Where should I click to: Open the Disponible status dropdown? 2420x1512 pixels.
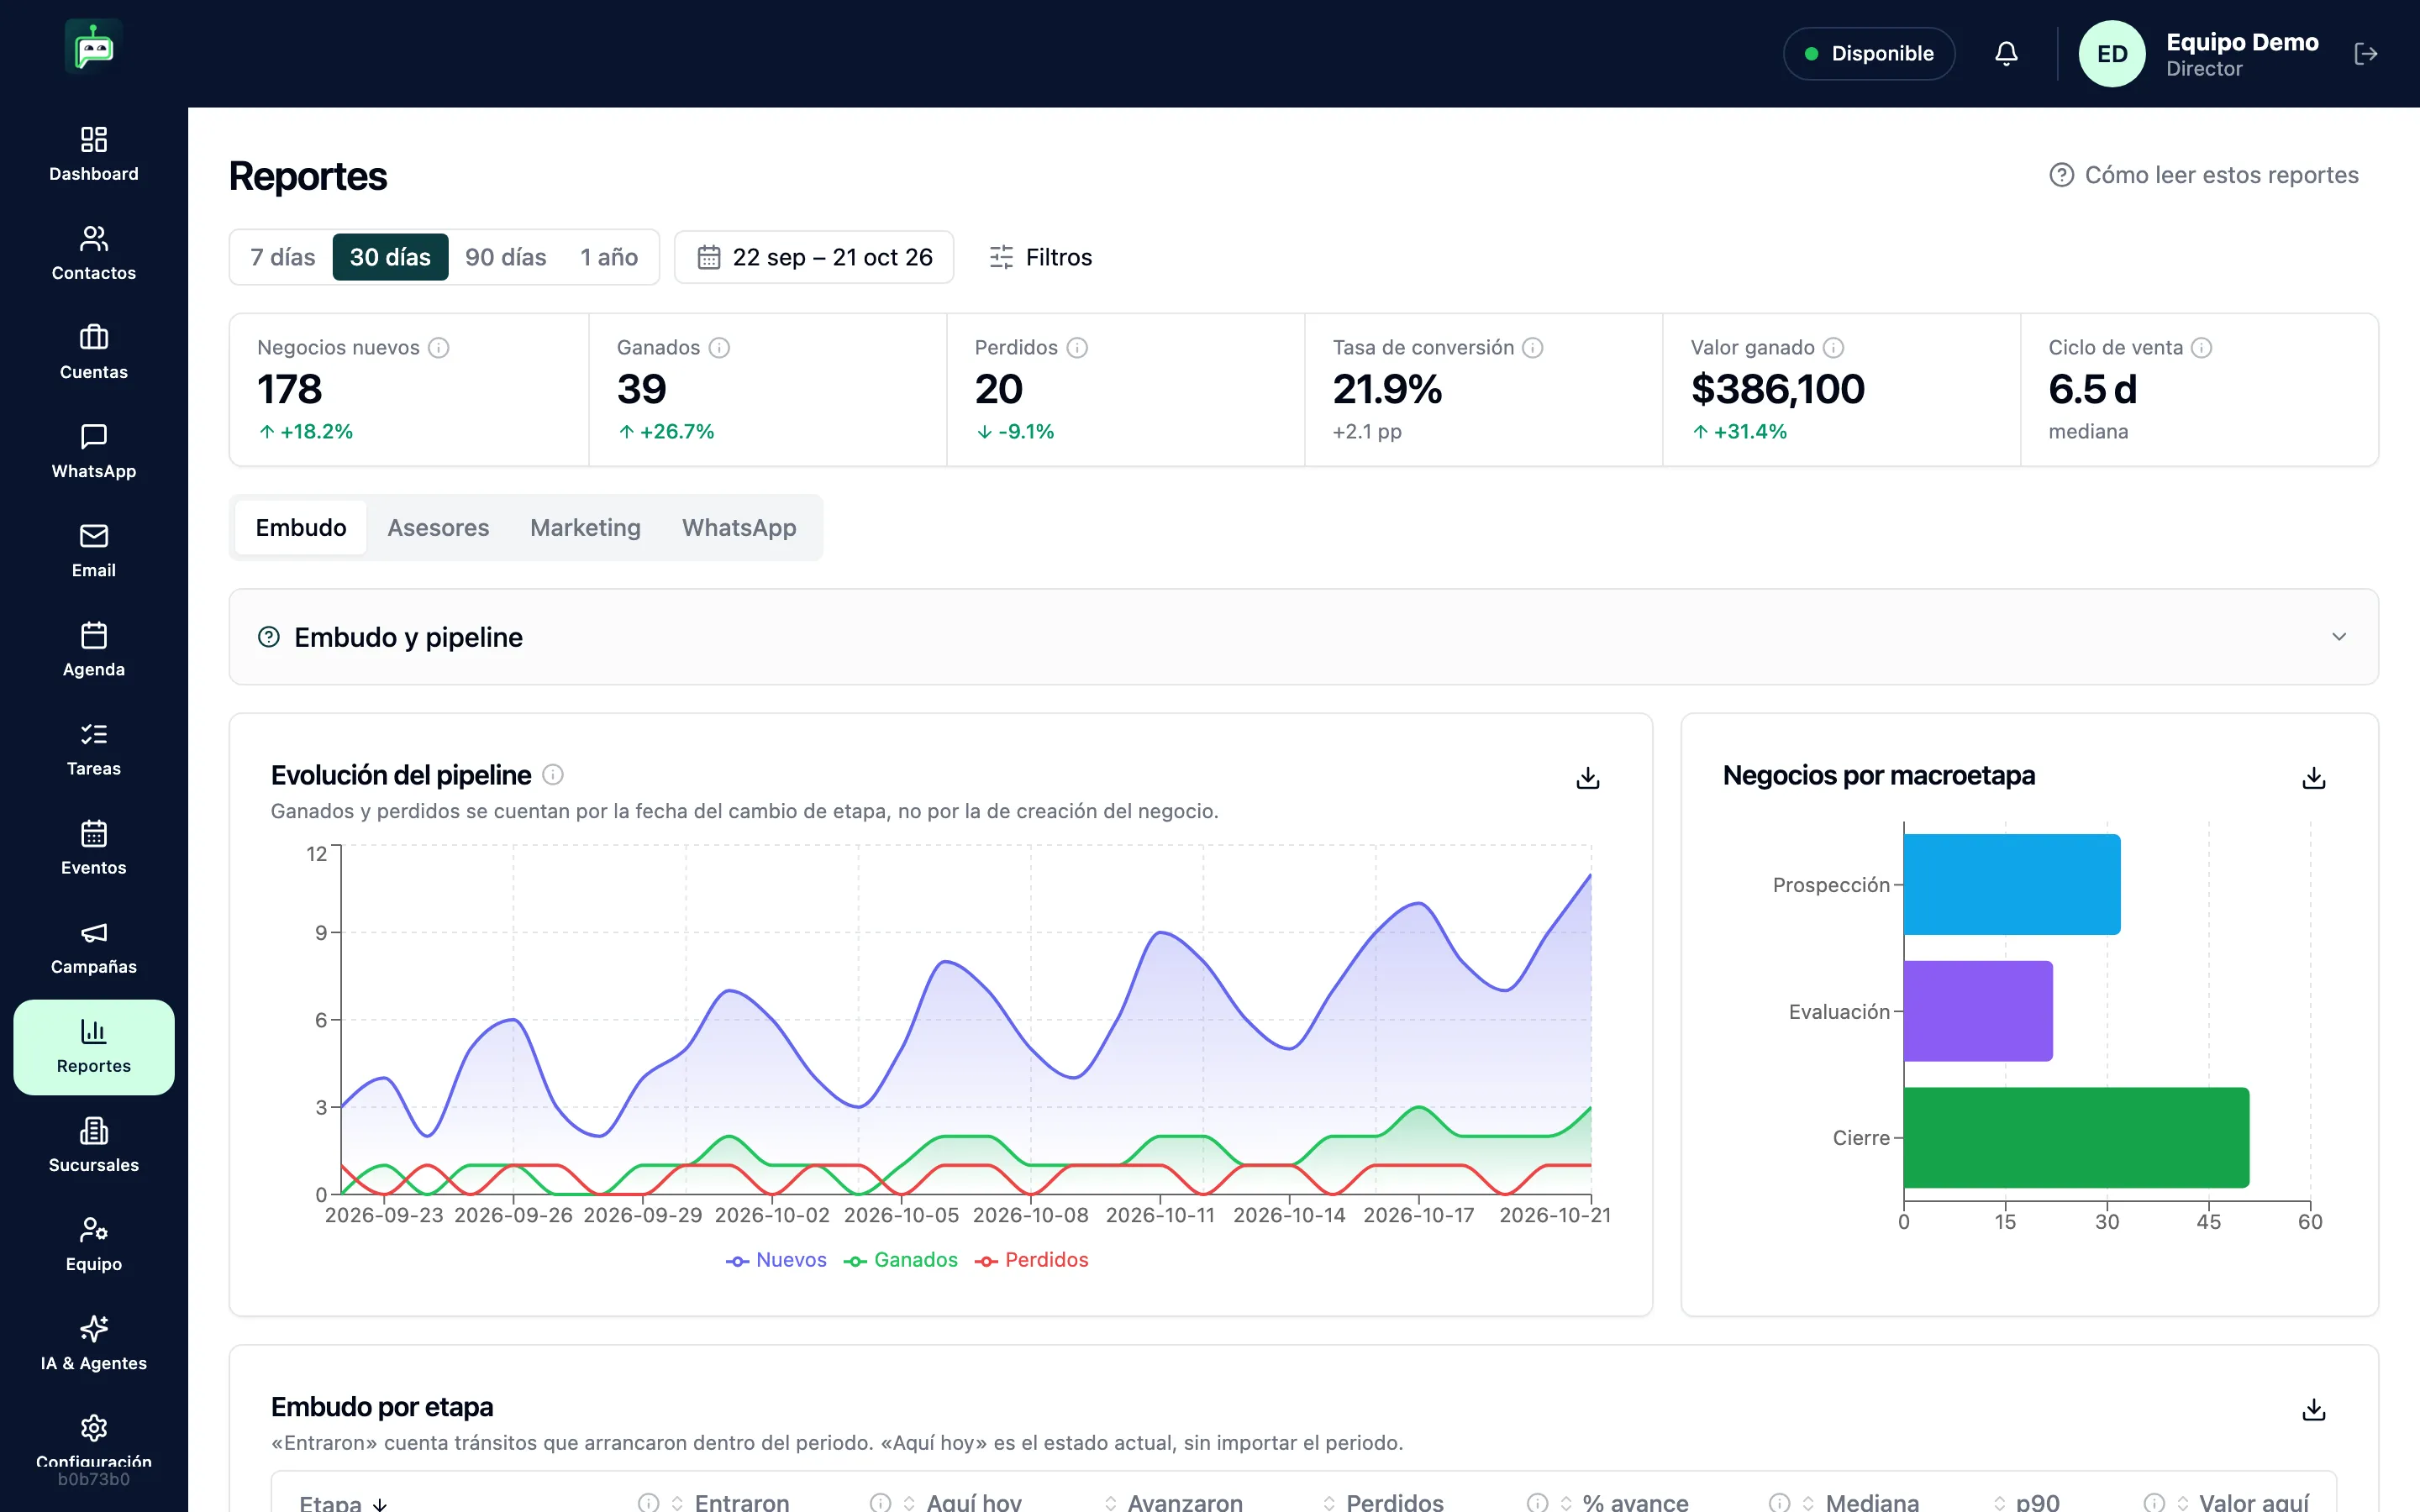pos(1869,54)
